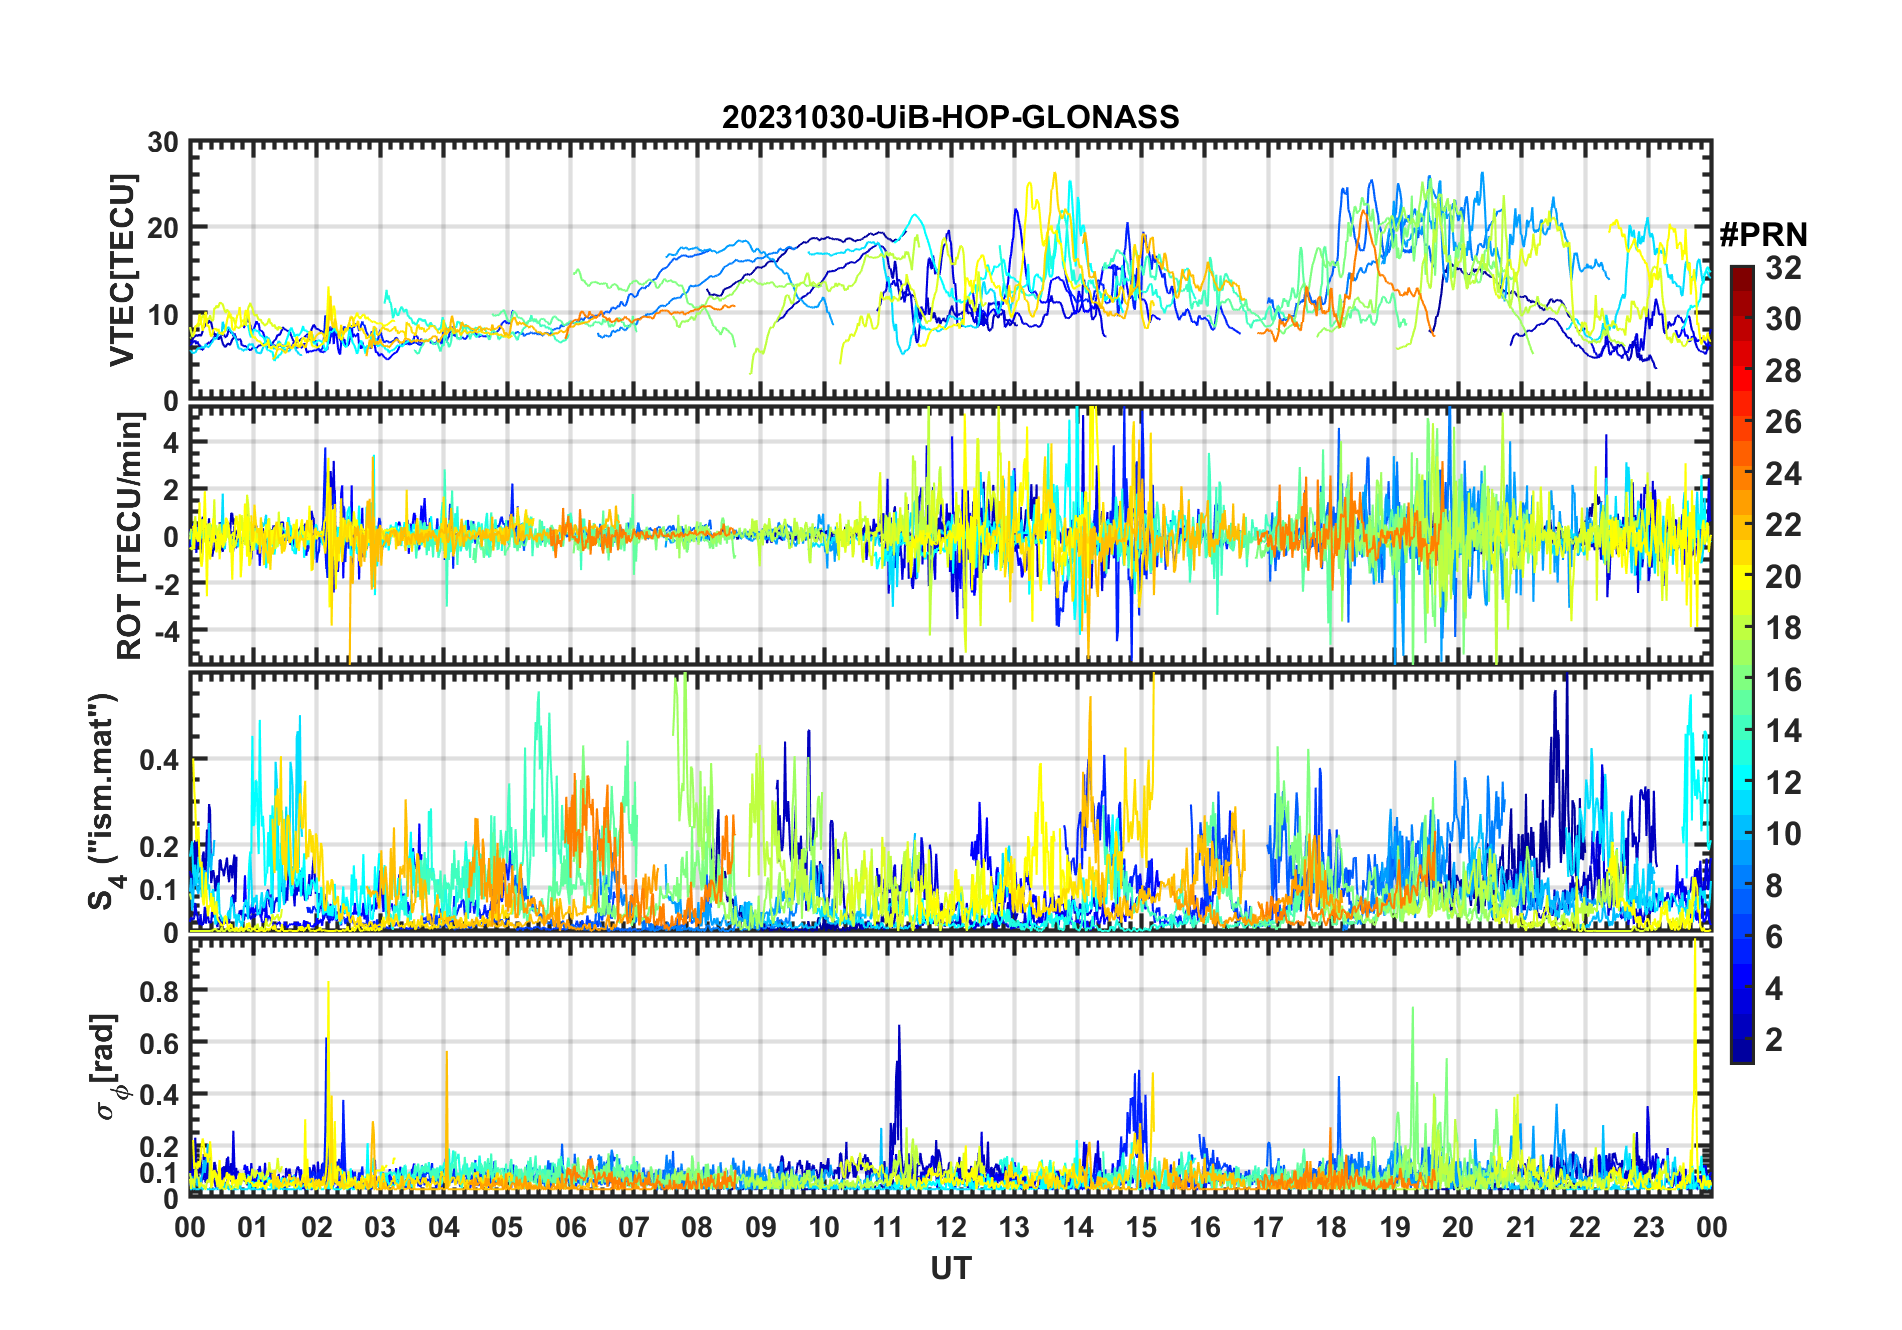Click the 13 tick on the UT axis

pos(1014,1227)
